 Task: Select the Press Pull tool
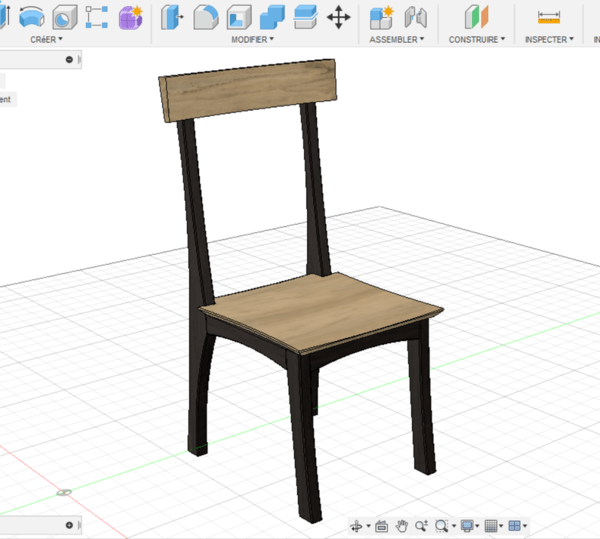(x=171, y=17)
